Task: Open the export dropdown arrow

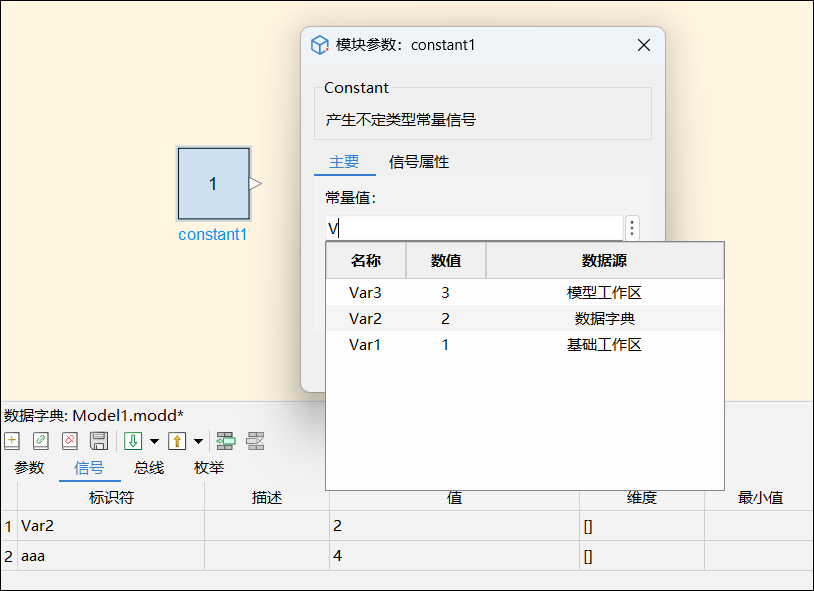Action: pyautogui.click(x=198, y=441)
